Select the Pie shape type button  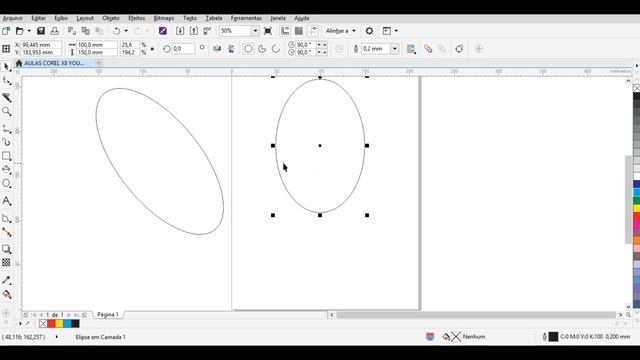click(262, 49)
